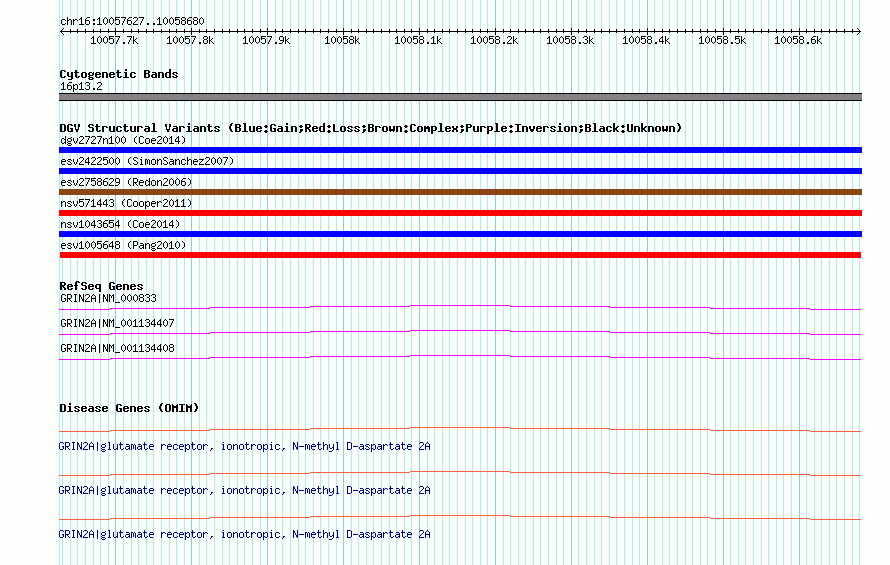The image size is (890, 565).
Task: Click the 10058k ruler tick label
Action: coord(342,40)
